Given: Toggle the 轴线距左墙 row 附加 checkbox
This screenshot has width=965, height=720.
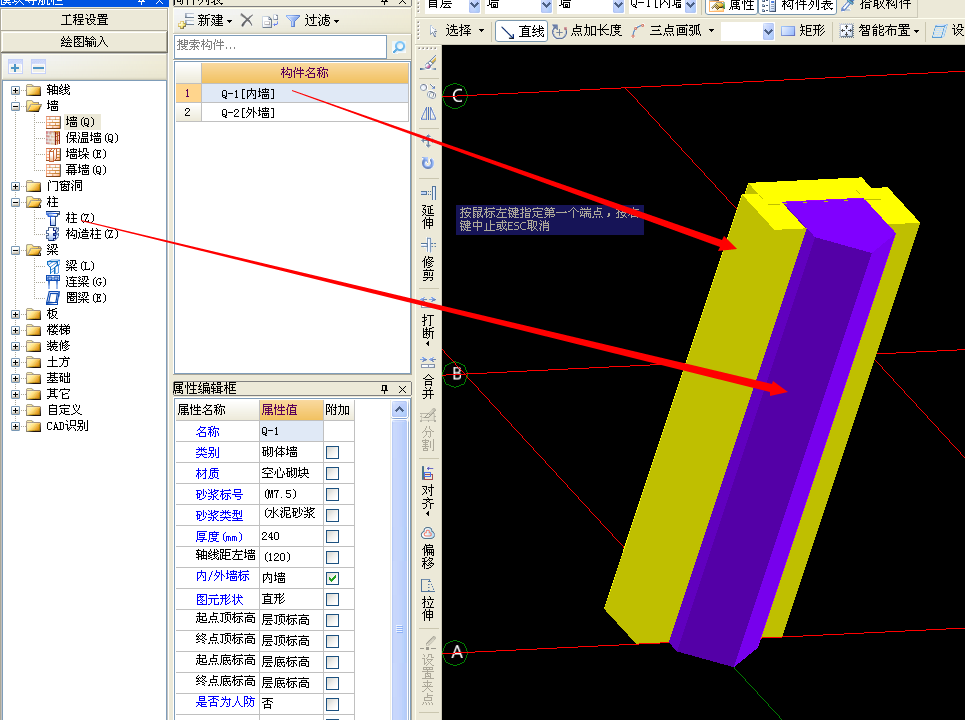Looking at the screenshot, I should click(x=332, y=557).
